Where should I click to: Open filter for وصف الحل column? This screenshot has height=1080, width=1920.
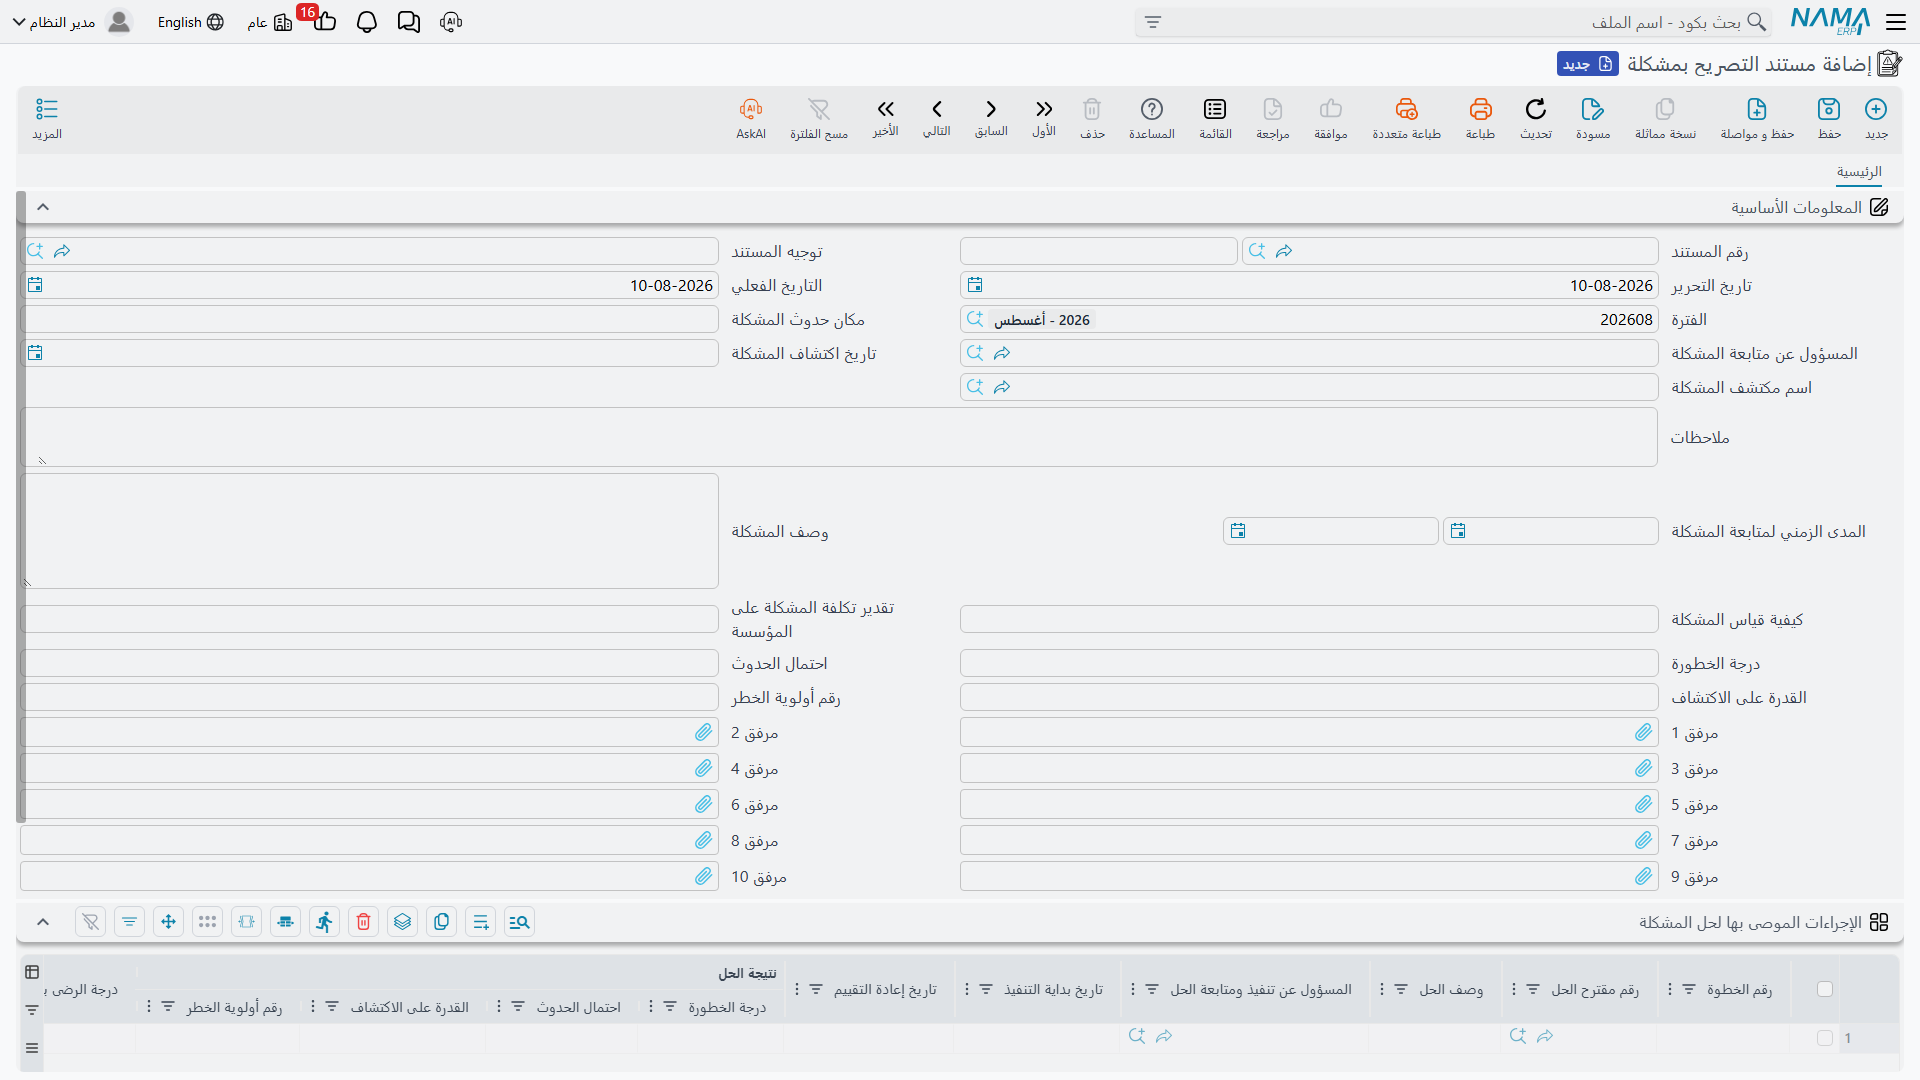coord(1401,989)
